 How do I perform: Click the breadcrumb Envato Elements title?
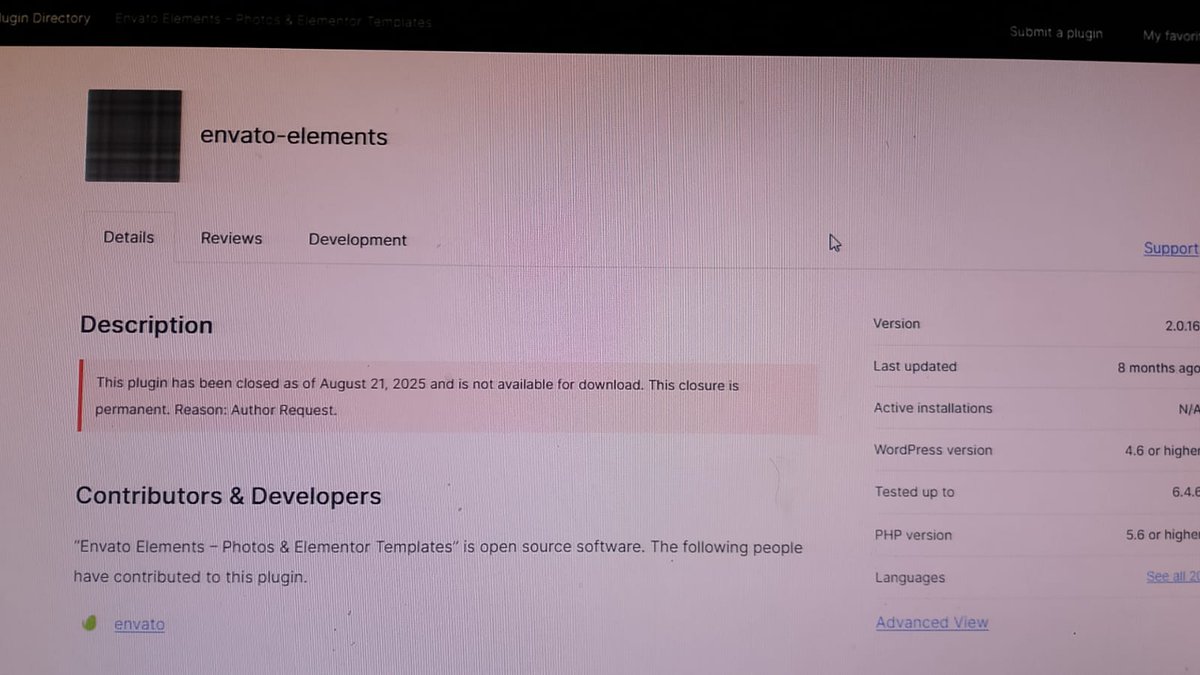[273, 21]
